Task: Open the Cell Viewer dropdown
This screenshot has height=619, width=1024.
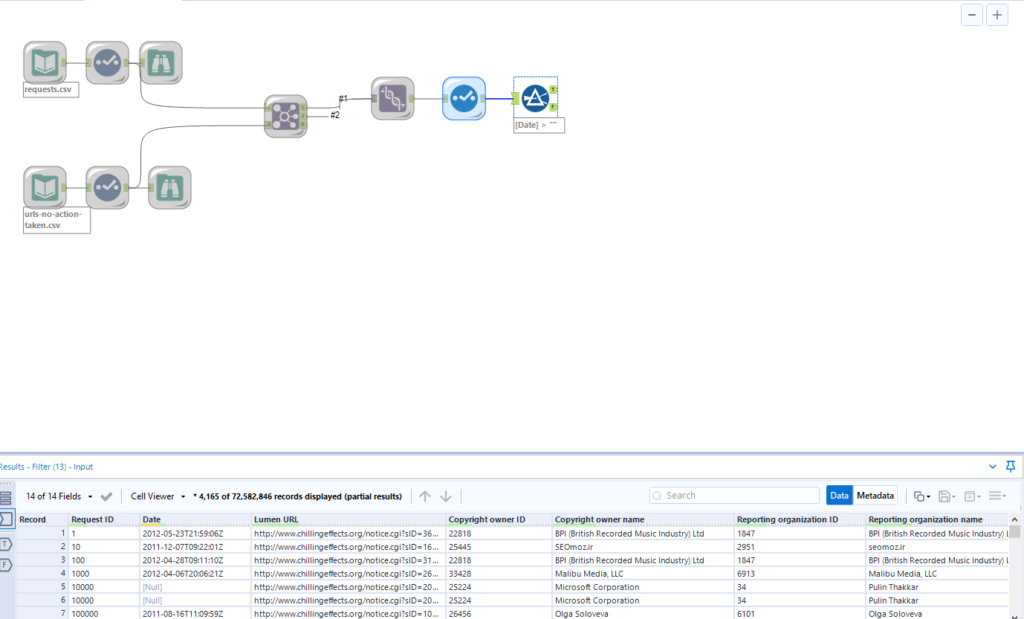Action: (x=157, y=496)
